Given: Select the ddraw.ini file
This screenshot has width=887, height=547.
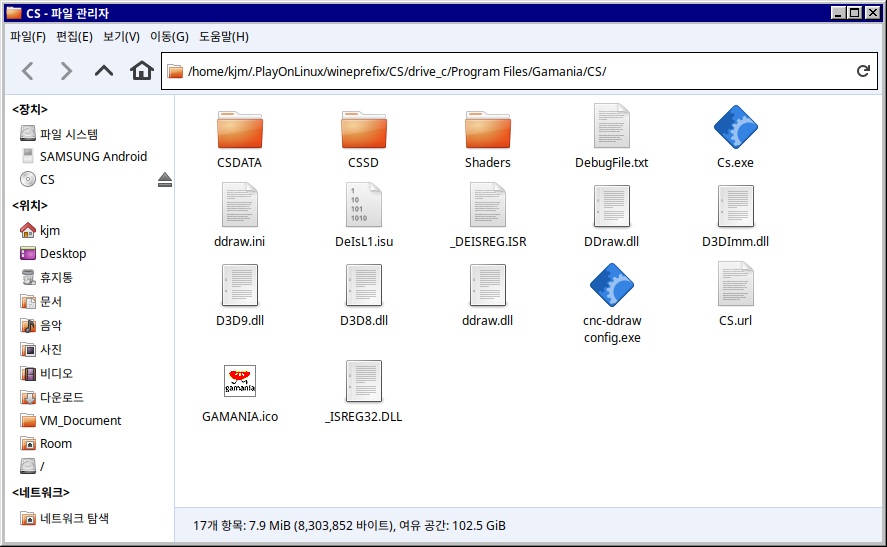Looking at the screenshot, I should point(240,216).
